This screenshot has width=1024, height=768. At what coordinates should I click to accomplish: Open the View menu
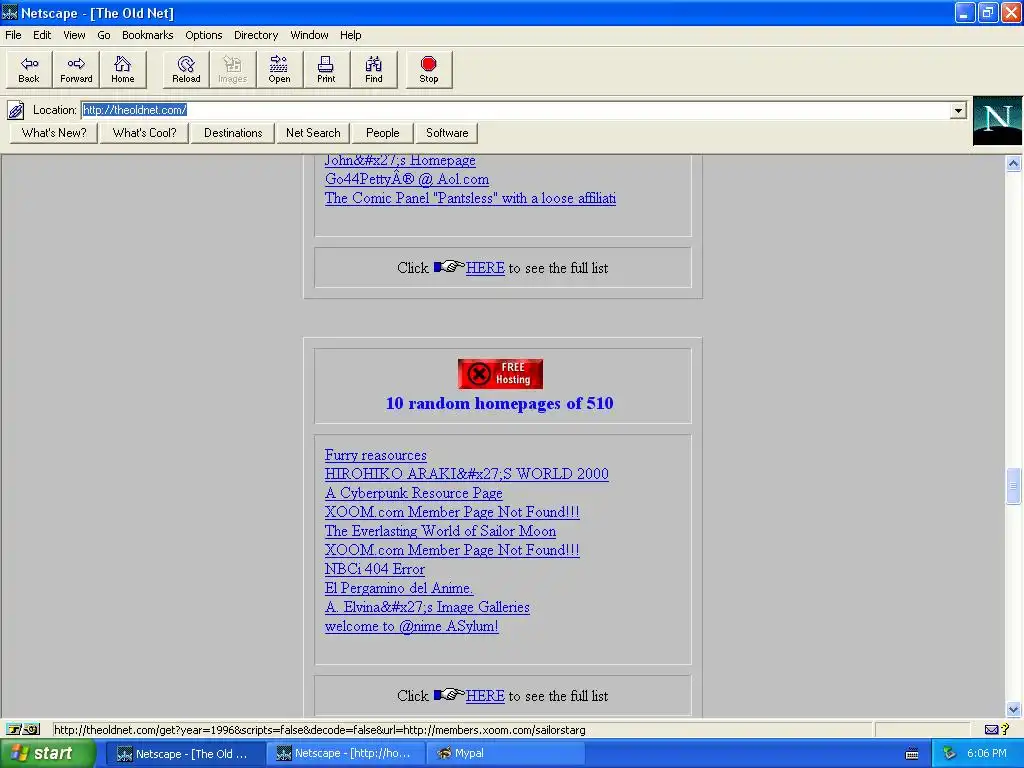[x=74, y=35]
